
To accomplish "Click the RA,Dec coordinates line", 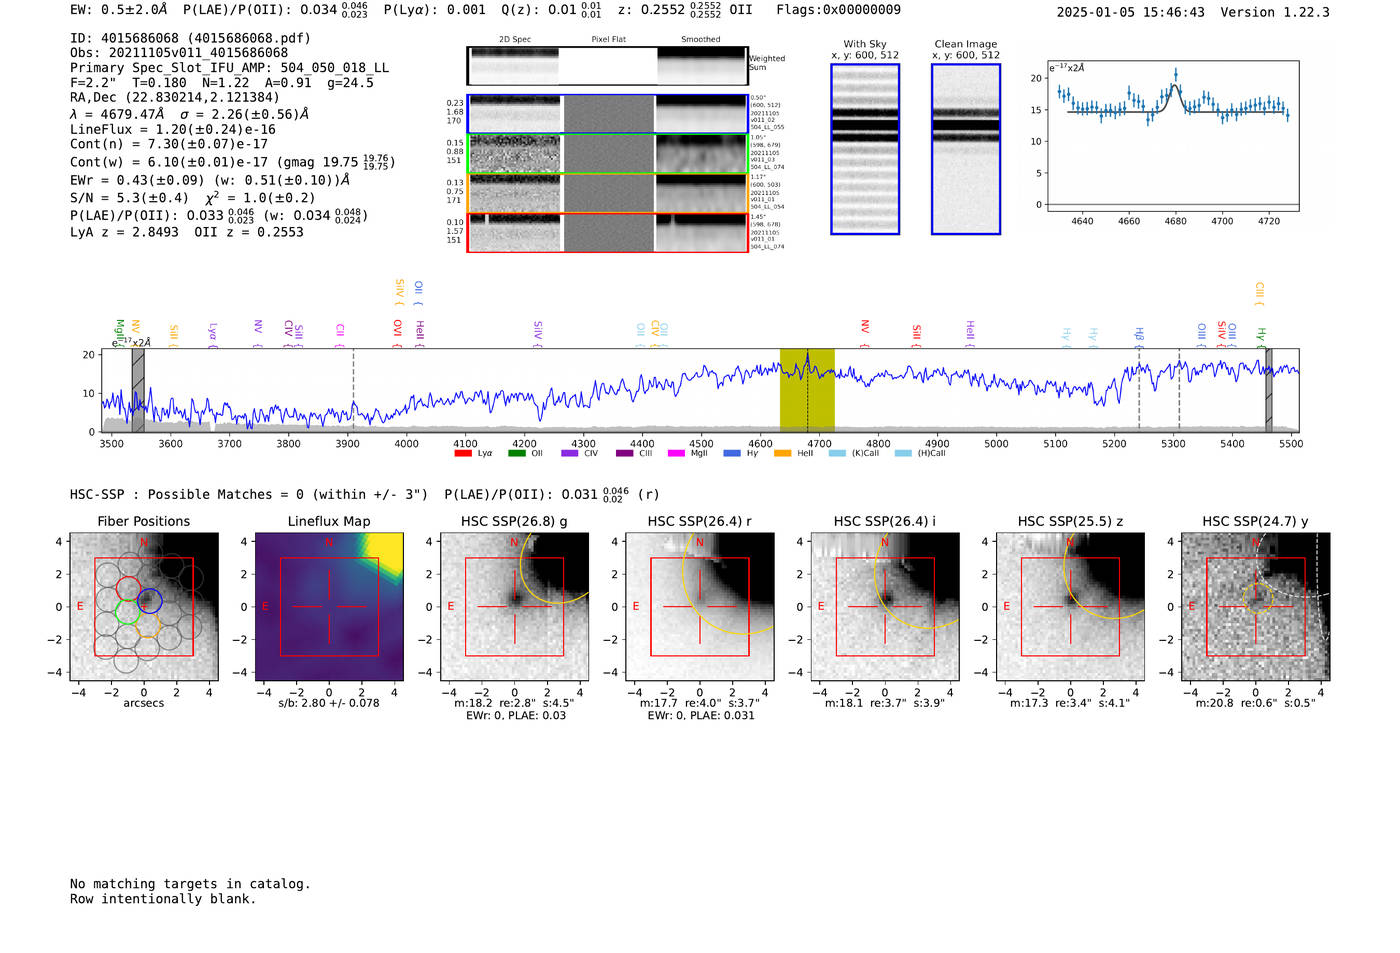I will (175, 97).
